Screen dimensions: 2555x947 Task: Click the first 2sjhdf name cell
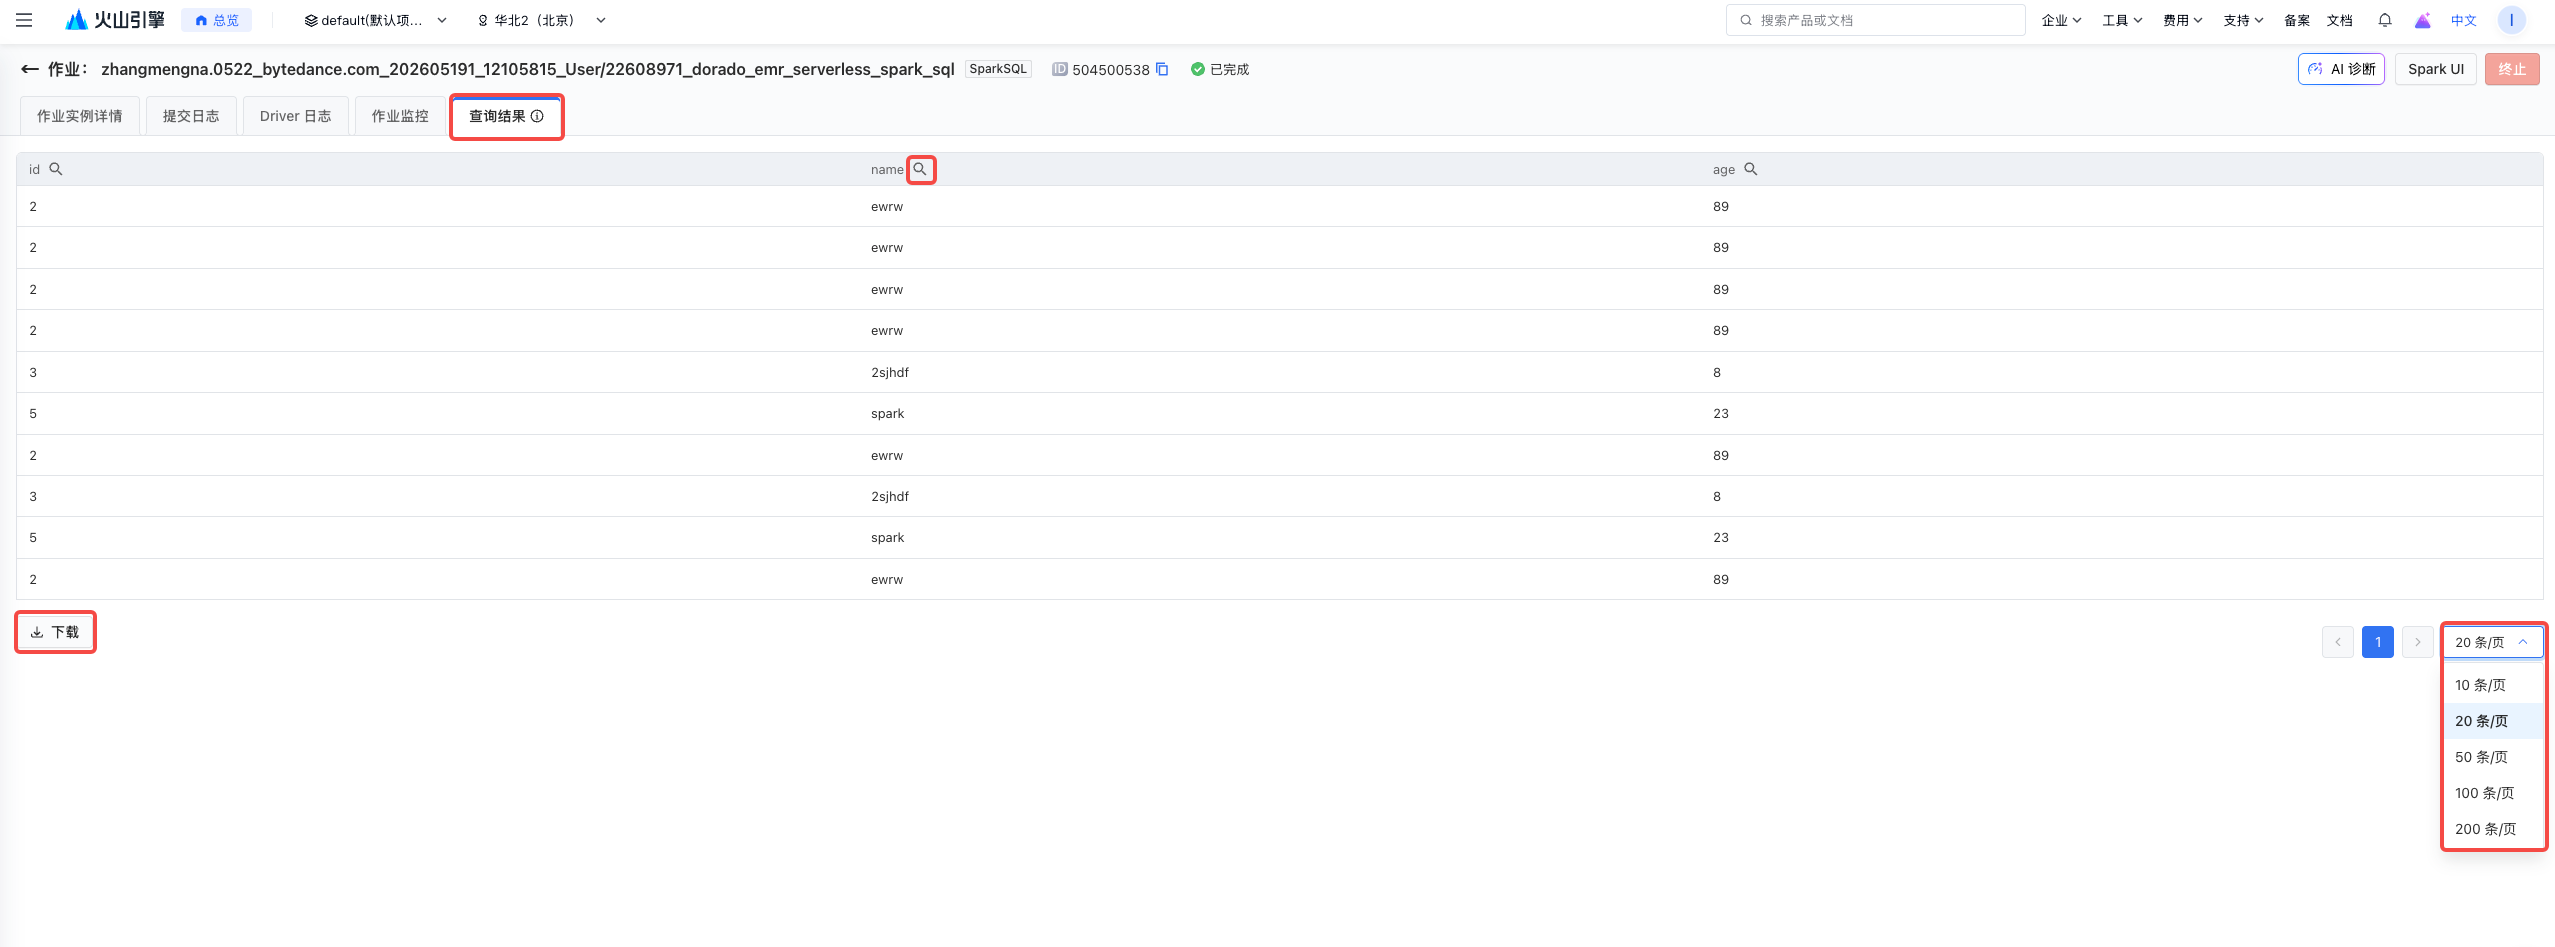click(x=890, y=372)
